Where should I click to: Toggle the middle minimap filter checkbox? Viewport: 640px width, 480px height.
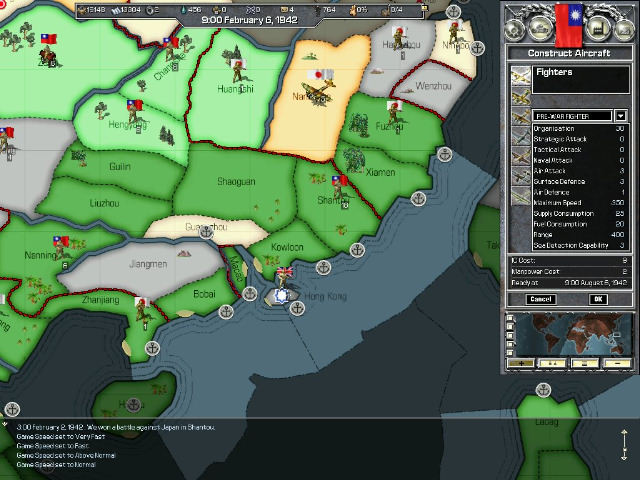(x=511, y=335)
